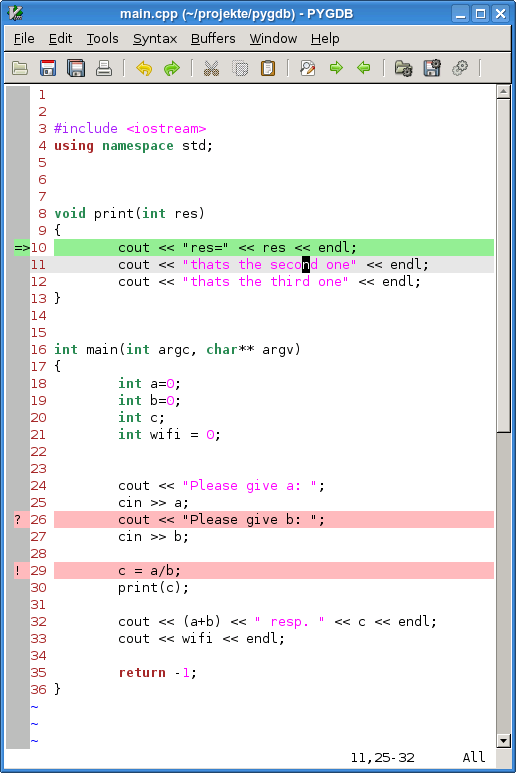Cut selection using scissors icon
This screenshot has height=773, width=516.
(x=211, y=68)
